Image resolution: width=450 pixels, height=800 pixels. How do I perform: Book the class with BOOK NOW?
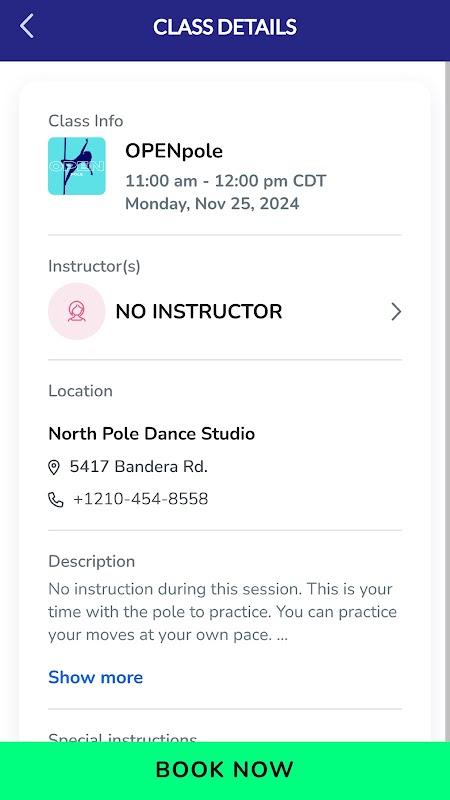(225, 770)
